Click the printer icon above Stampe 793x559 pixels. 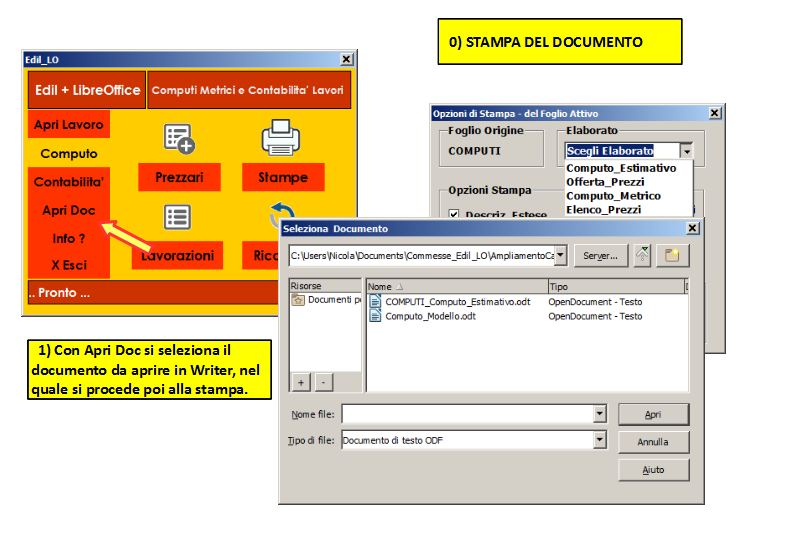(x=281, y=137)
